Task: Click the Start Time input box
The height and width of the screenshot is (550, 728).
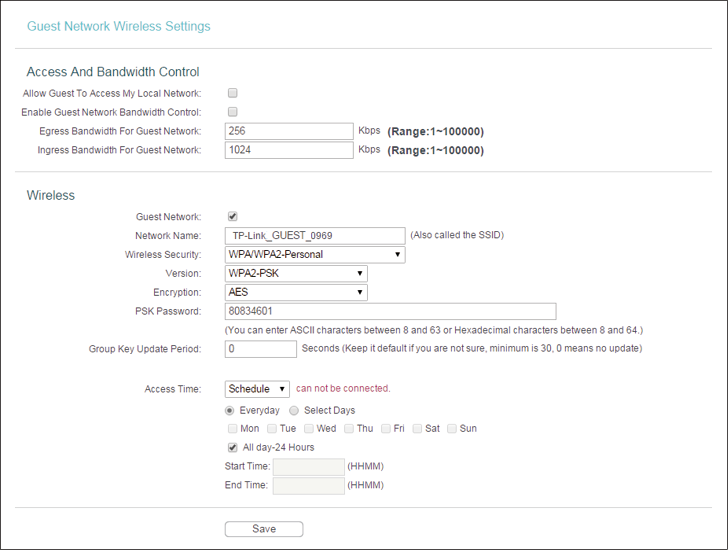Action: (309, 466)
